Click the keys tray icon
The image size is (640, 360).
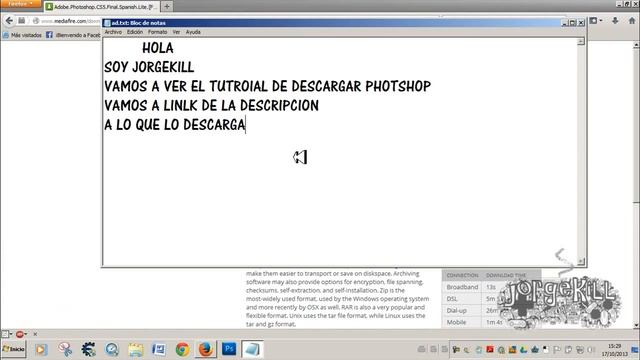(x=456, y=349)
